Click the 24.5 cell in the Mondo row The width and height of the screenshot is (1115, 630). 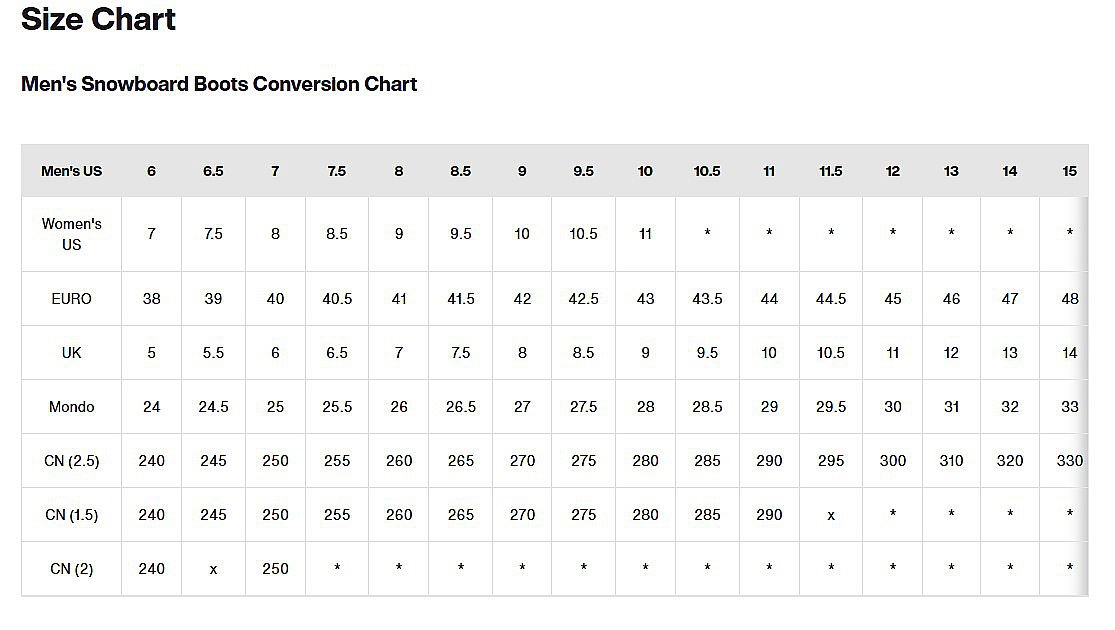(x=213, y=407)
